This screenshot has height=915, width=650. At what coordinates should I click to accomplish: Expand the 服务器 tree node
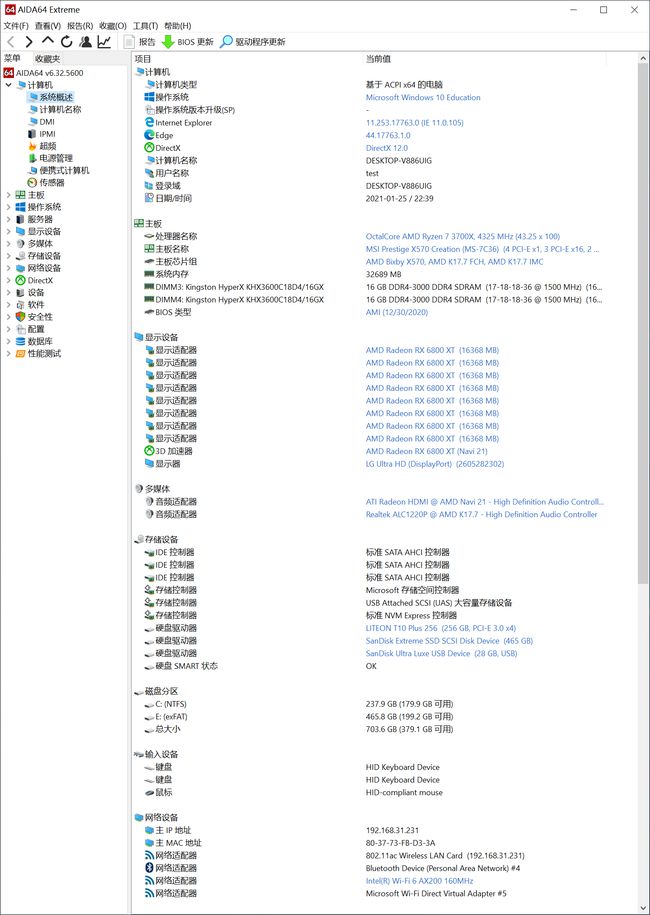pyautogui.click(x=8, y=219)
